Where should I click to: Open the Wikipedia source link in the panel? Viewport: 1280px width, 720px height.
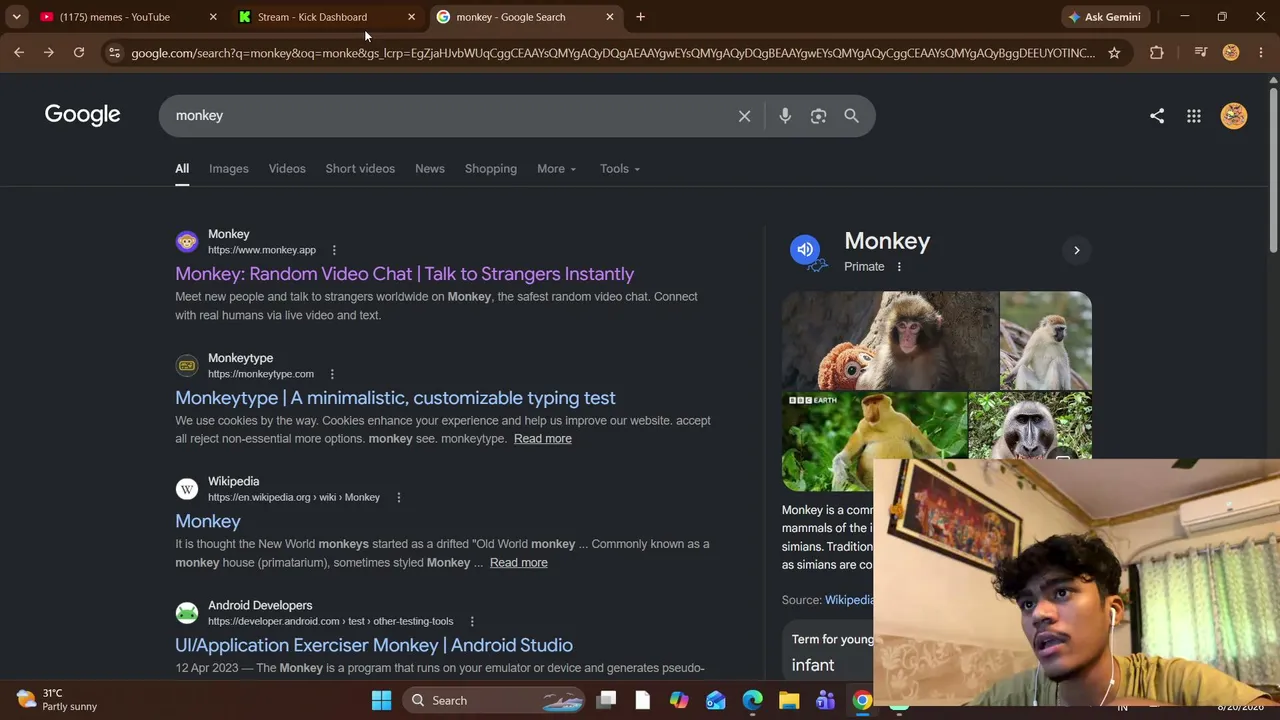click(x=849, y=600)
